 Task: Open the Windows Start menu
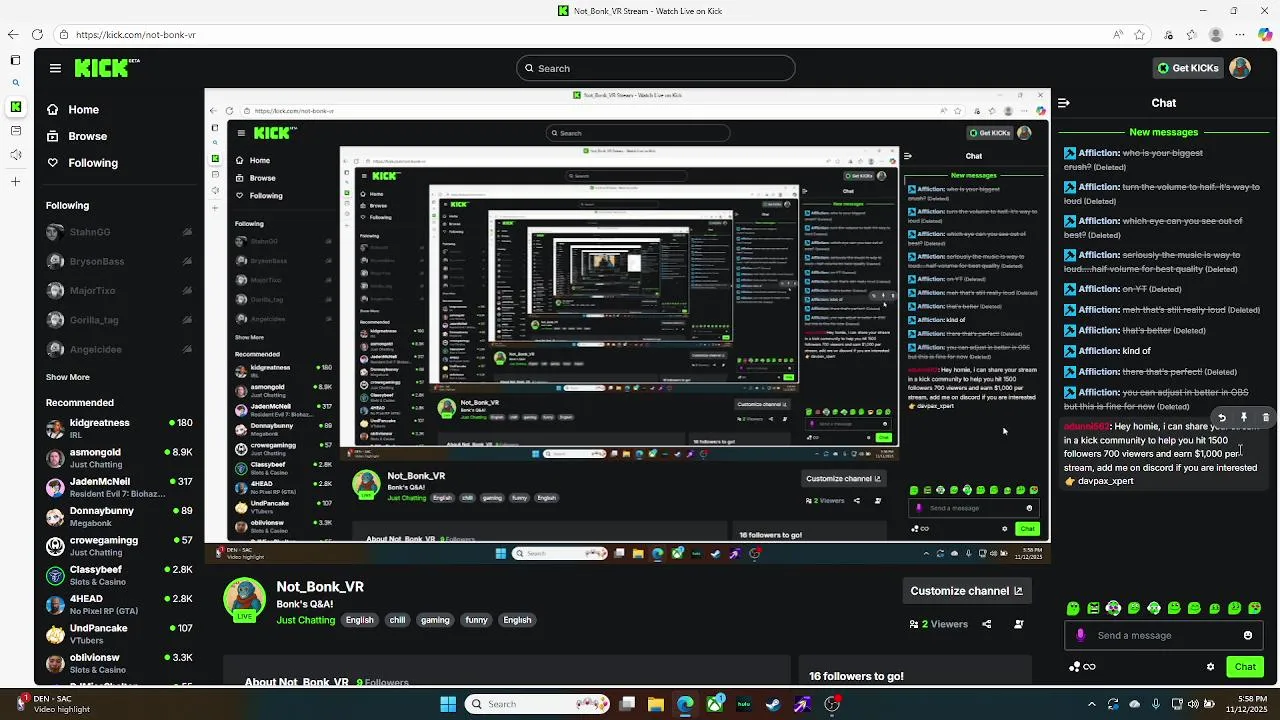pos(448,704)
